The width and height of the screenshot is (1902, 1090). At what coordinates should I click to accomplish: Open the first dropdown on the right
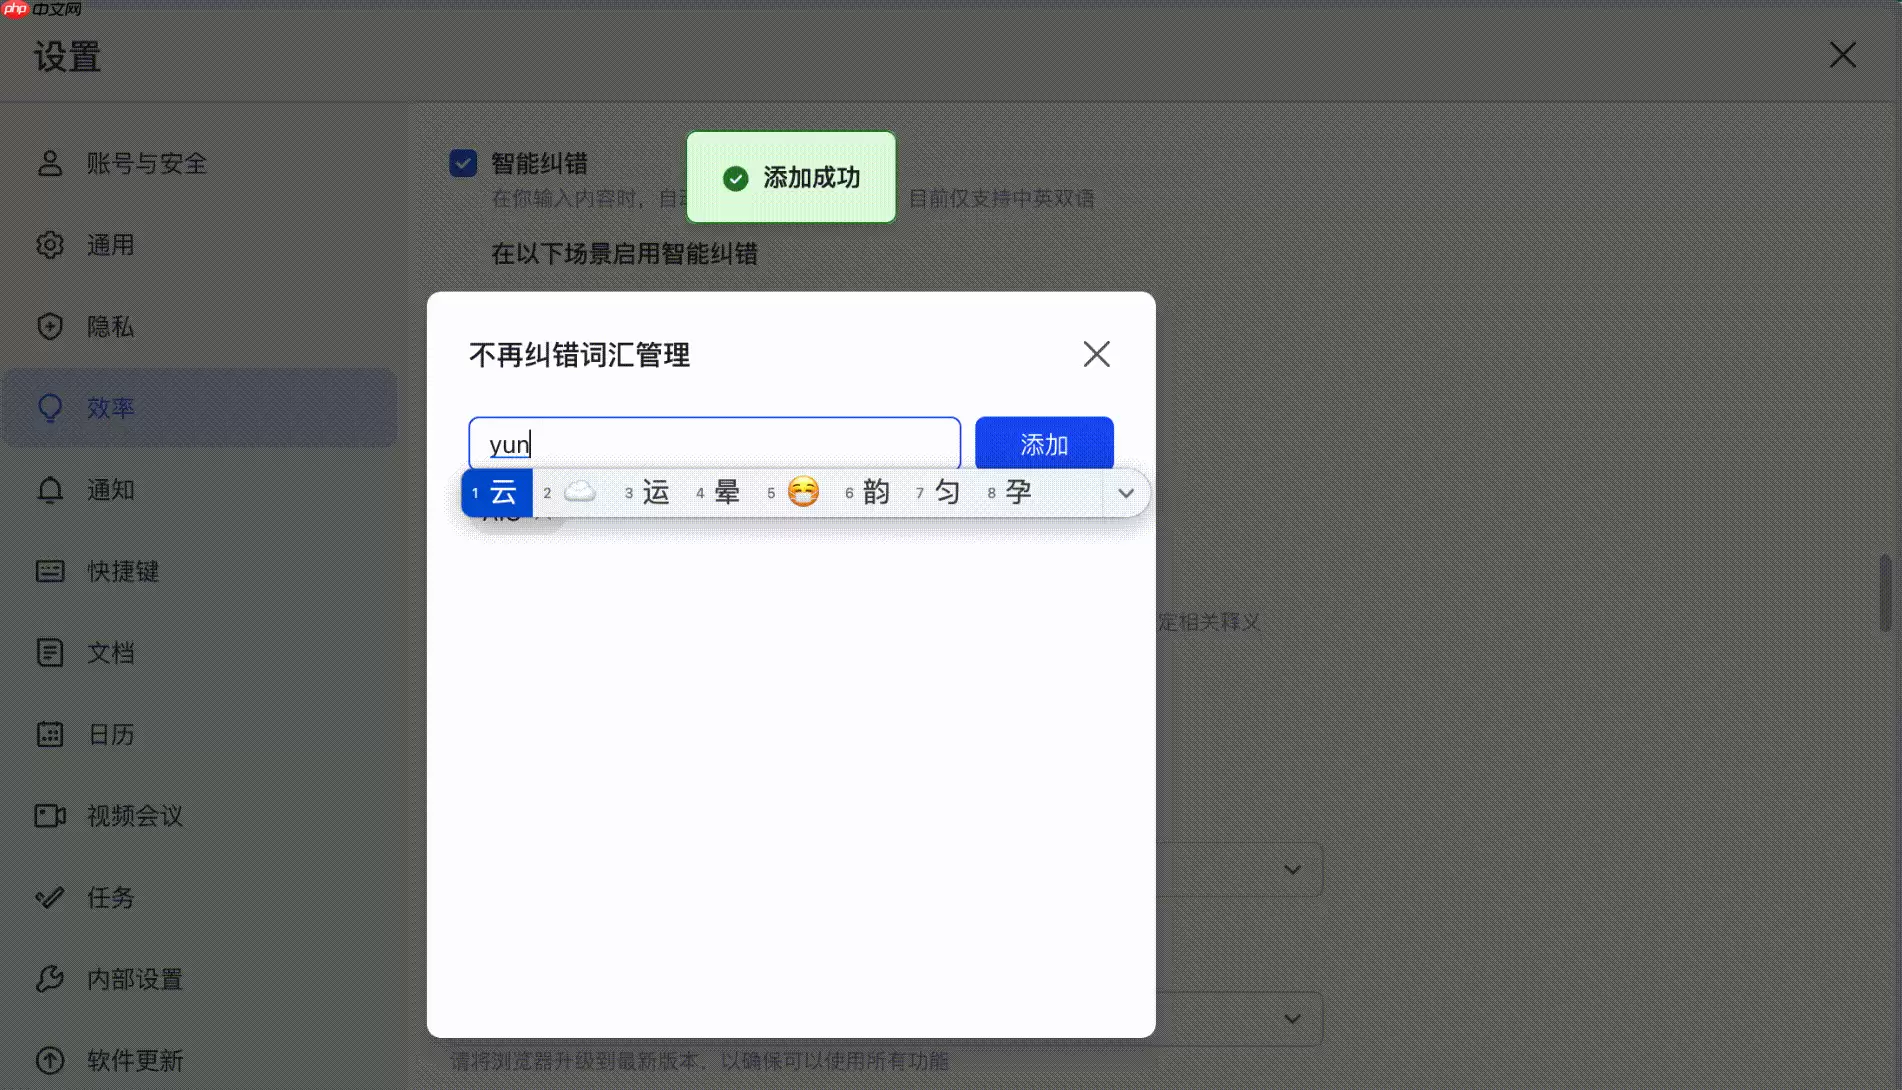[1291, 869]
